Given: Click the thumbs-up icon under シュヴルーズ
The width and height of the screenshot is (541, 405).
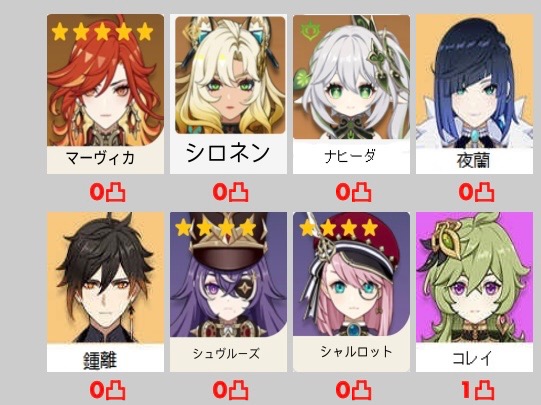Looking at the screenshot, I should (238, 390).
